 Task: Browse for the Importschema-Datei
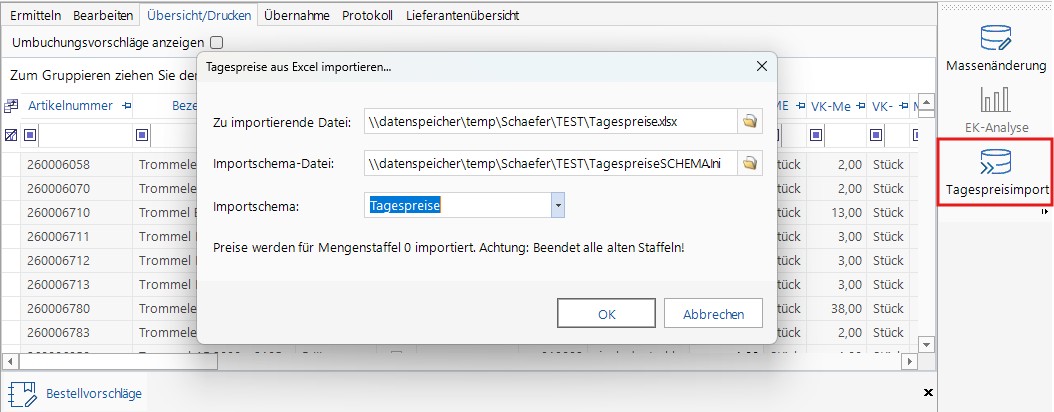[x=749, y=163]
